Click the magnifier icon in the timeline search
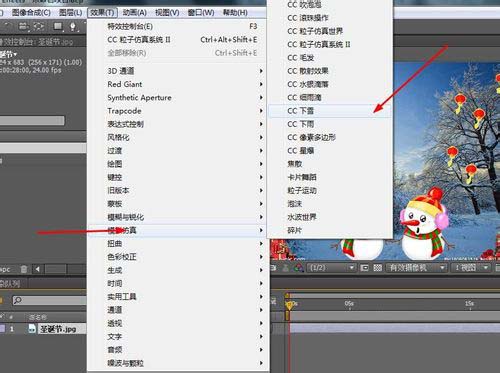This screenshot has height=373, width=500. [x=18, y=300]
